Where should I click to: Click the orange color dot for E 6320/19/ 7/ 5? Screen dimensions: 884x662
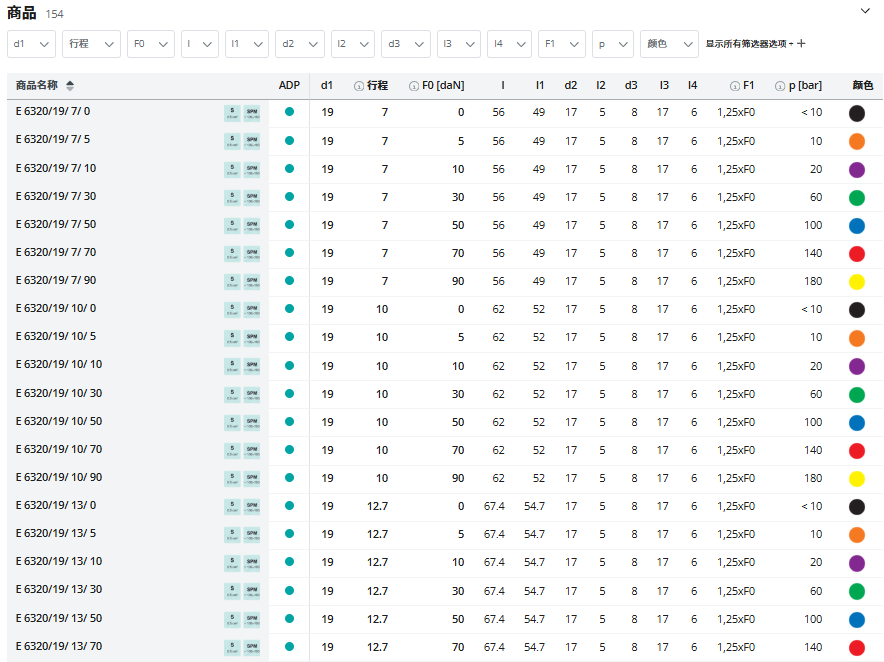coord(857,142)
